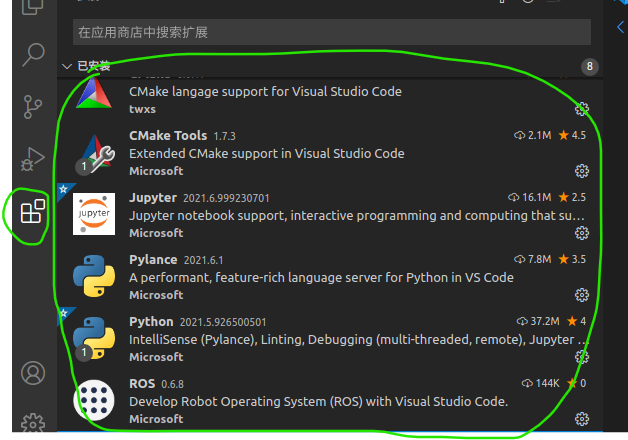The width and height of the screenshot is (628, 440).
Task: Click Jupyter recommended star ribbon
Action: pyautogui.click(x=64, y=189)
